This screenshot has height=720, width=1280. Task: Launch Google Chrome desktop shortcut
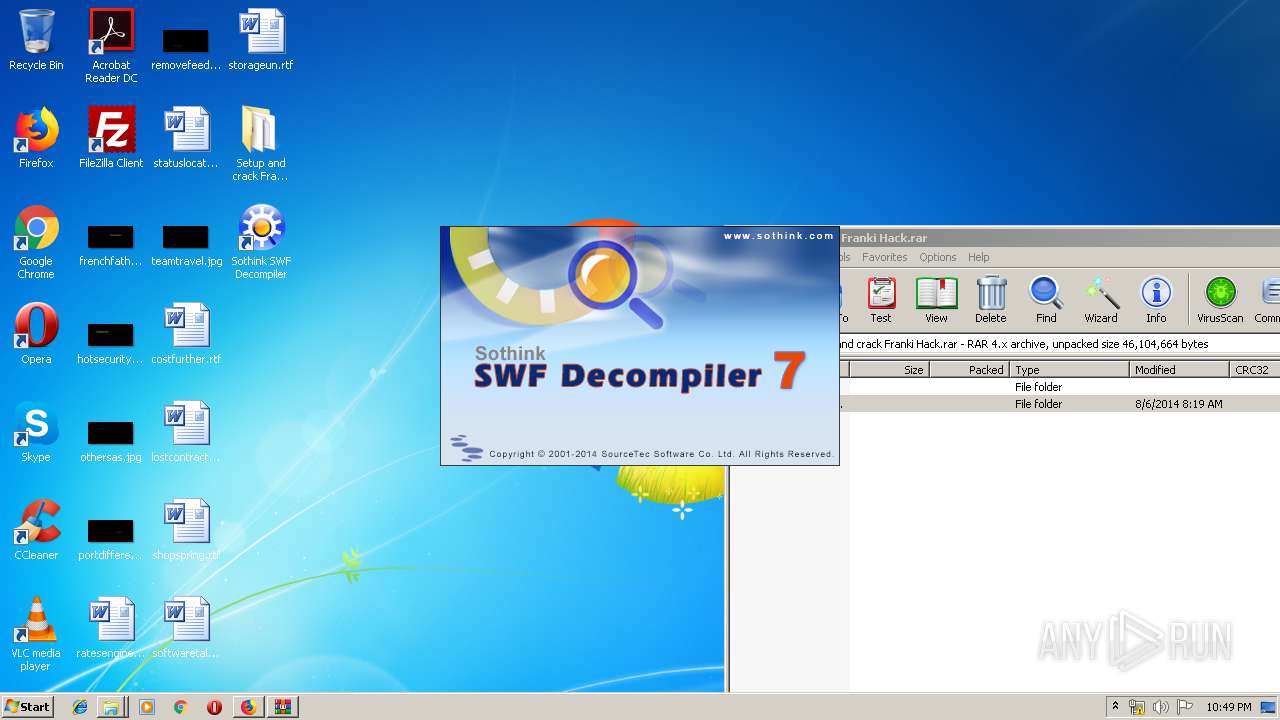coord(36,242)
